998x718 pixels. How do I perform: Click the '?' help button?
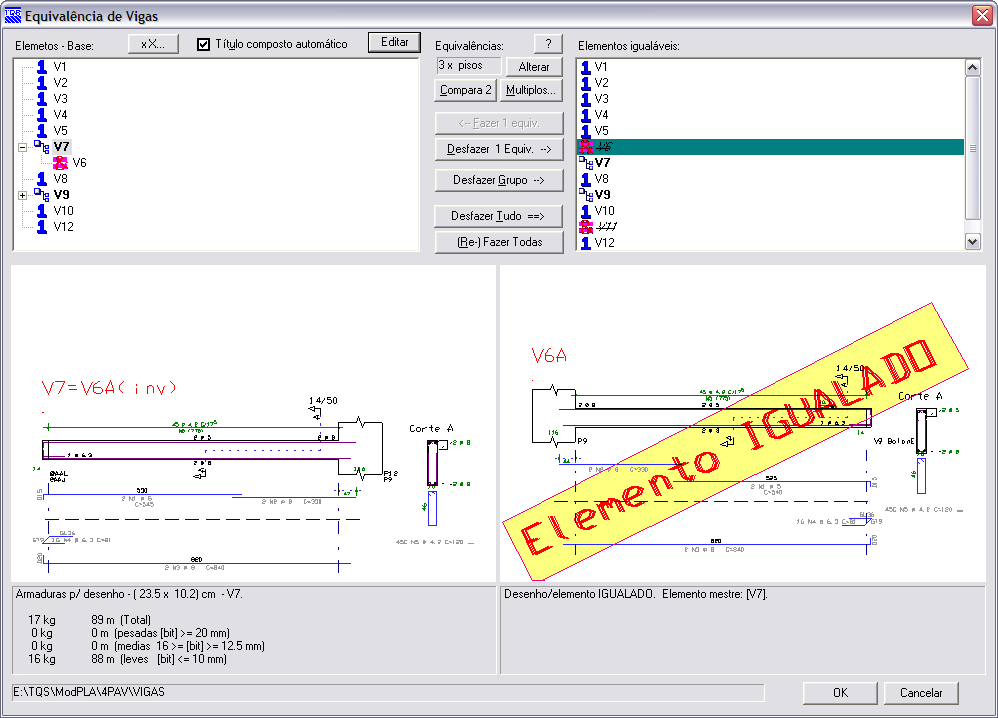pyautogui.click(x=548, y=44)
